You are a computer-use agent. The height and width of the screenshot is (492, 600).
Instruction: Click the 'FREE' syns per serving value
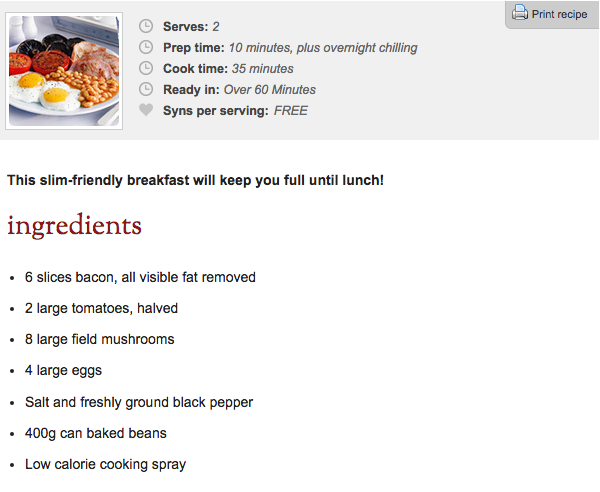tap(291, 110)
